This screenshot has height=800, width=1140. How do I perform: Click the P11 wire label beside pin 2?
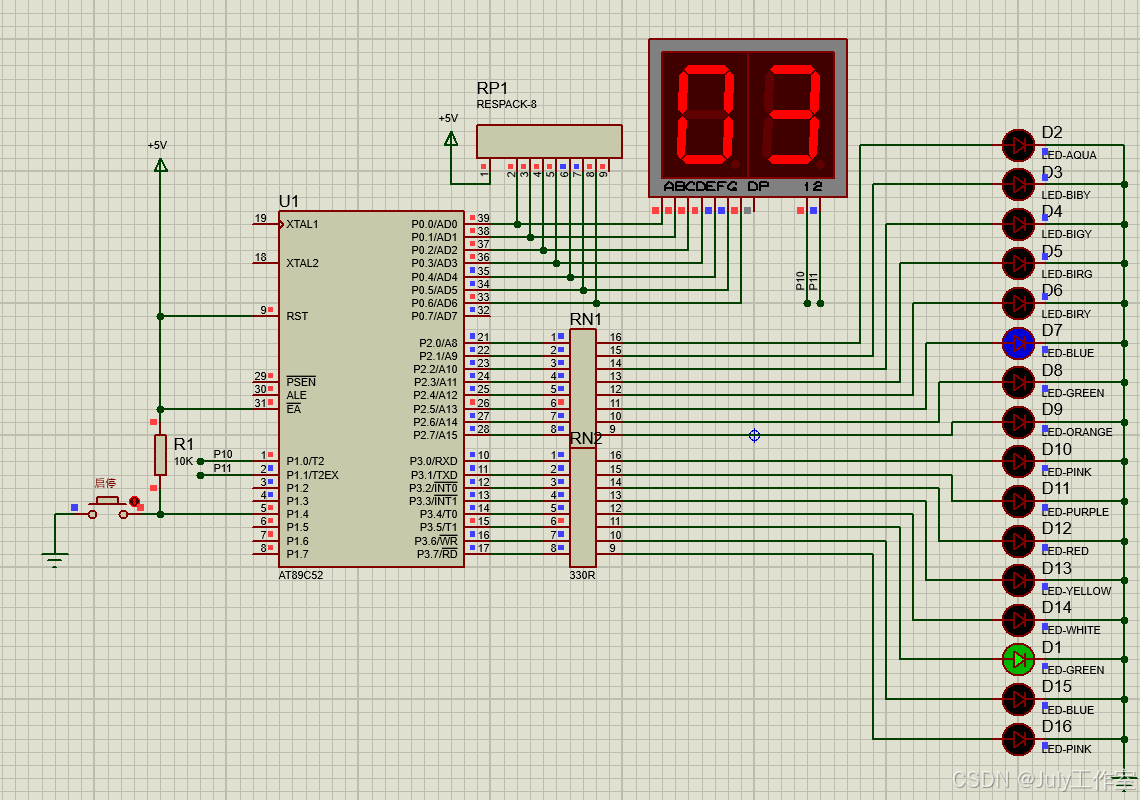222,468
